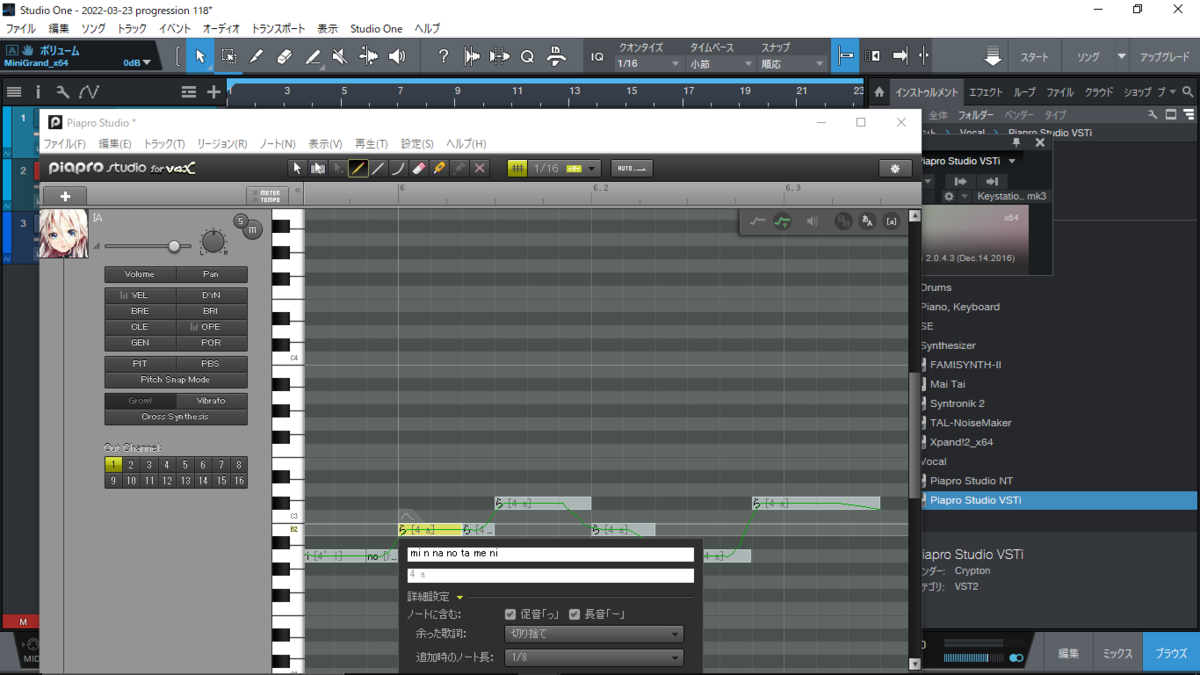Viewport: 1200px width, 675px height.
Task: Open the タイムベース dropdown
Action: click(720, 63)
